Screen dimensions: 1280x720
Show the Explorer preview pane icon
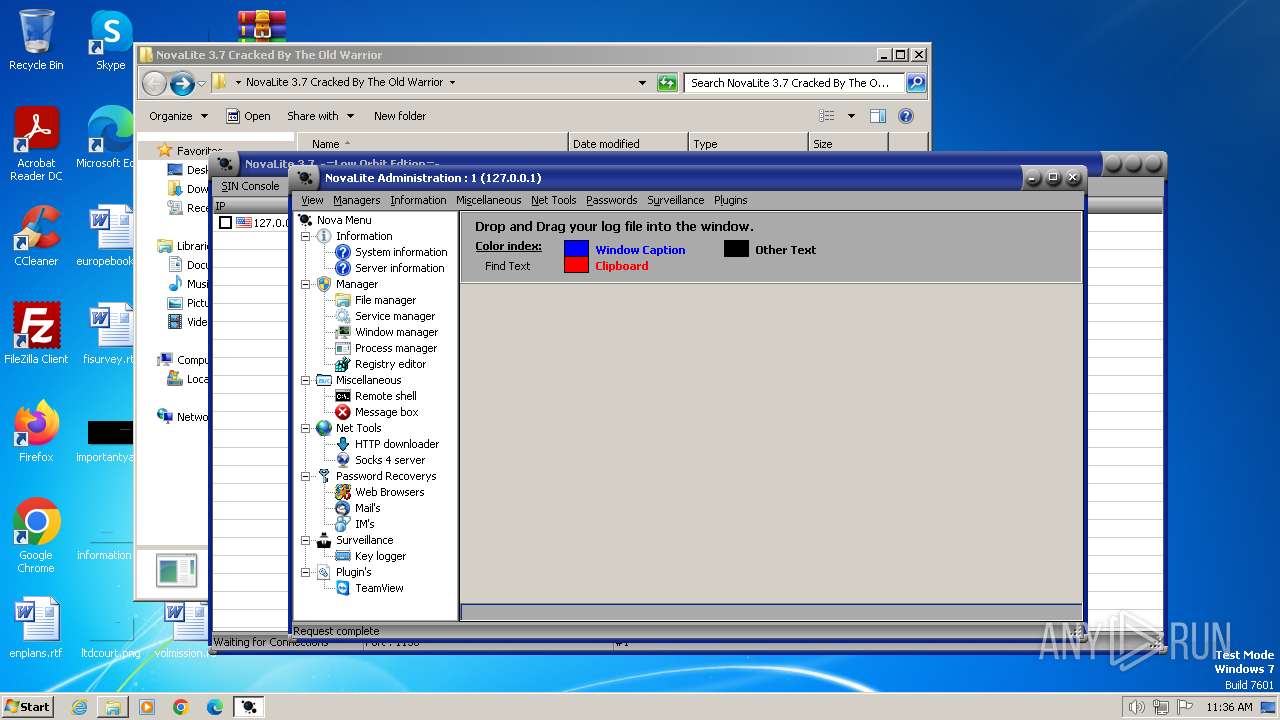tap(878, 116)
